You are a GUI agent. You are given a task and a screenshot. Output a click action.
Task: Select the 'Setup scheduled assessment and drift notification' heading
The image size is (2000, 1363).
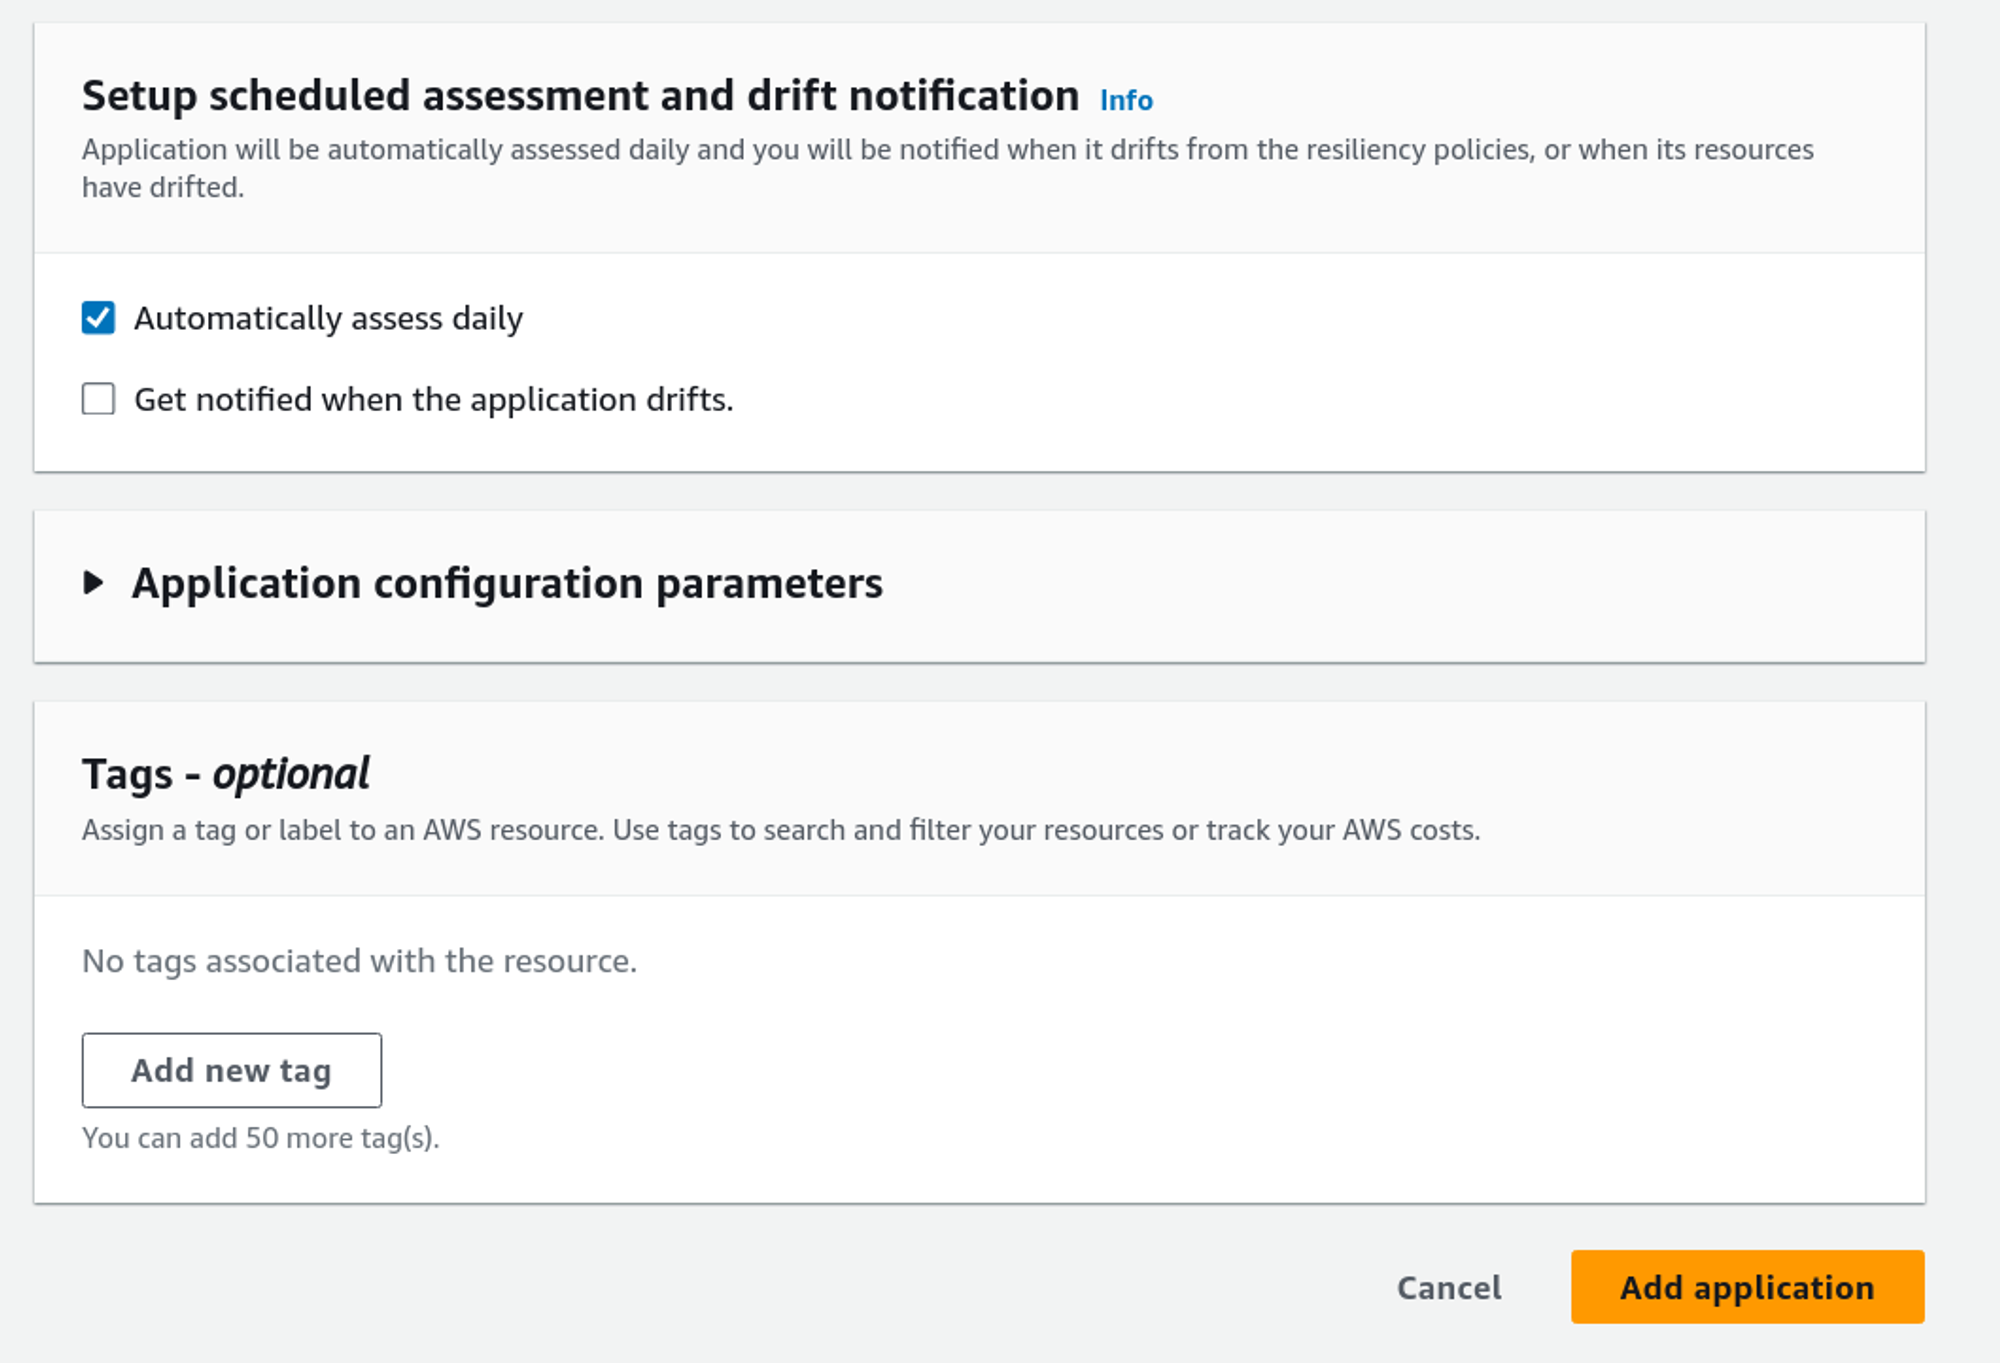(x=580, y=96)
